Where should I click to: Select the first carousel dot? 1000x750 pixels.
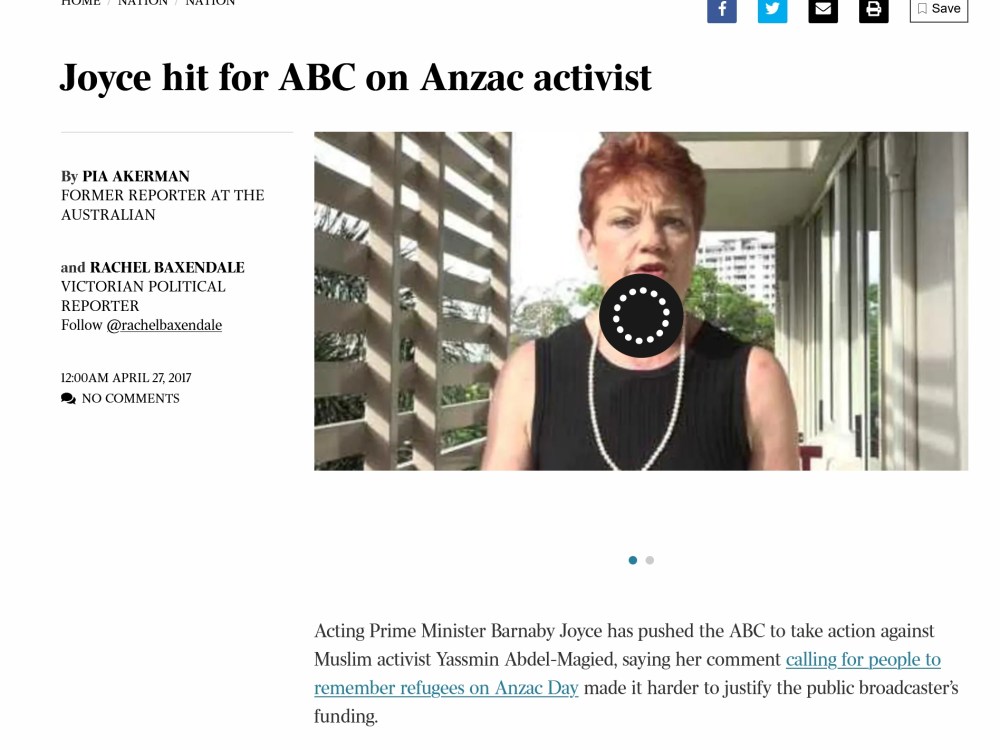(x=633, y=560)
